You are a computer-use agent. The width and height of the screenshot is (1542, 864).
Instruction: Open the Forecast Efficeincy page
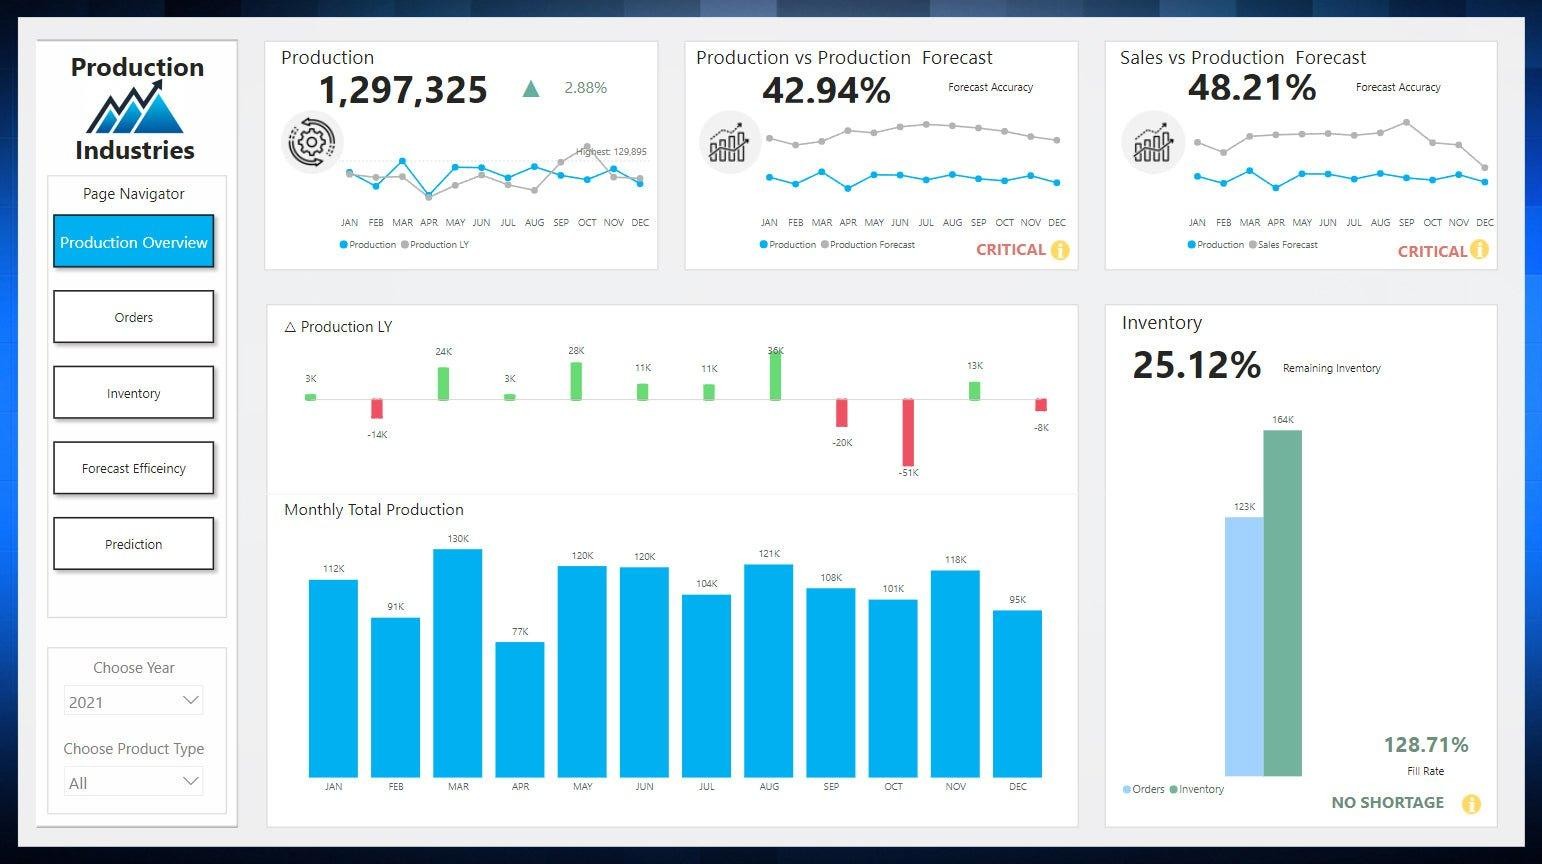(x=133, y=468)
